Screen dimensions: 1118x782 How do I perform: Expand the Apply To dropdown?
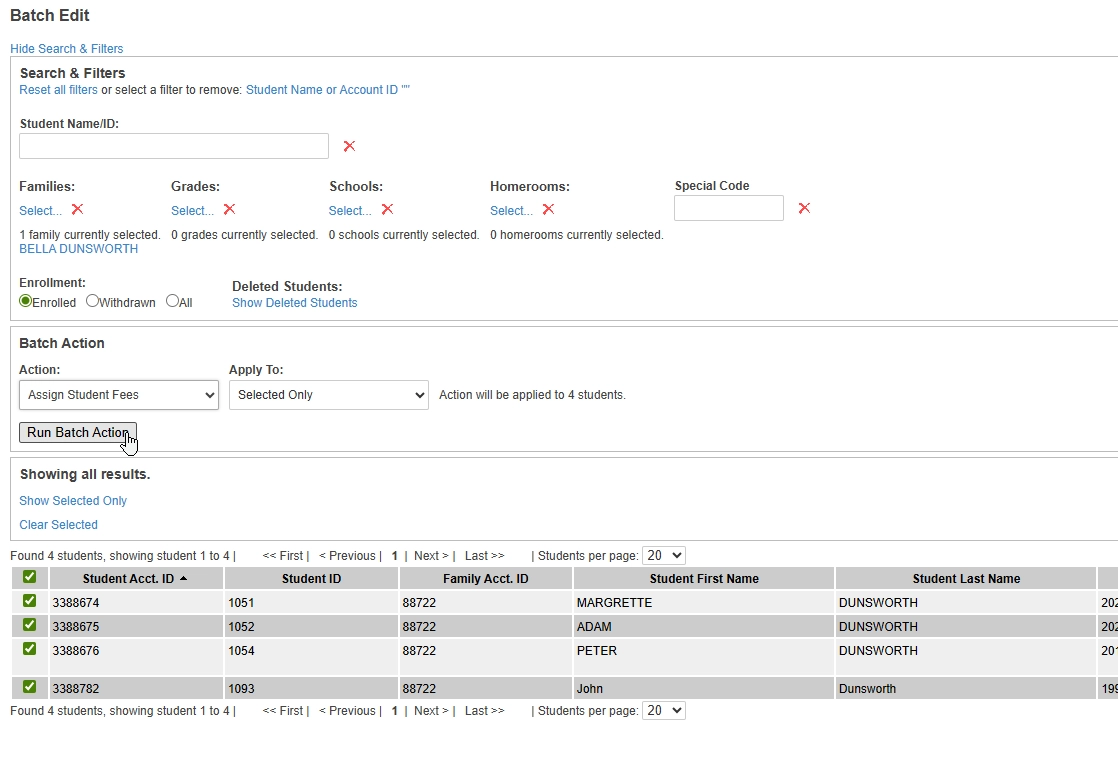click(328, 395)
